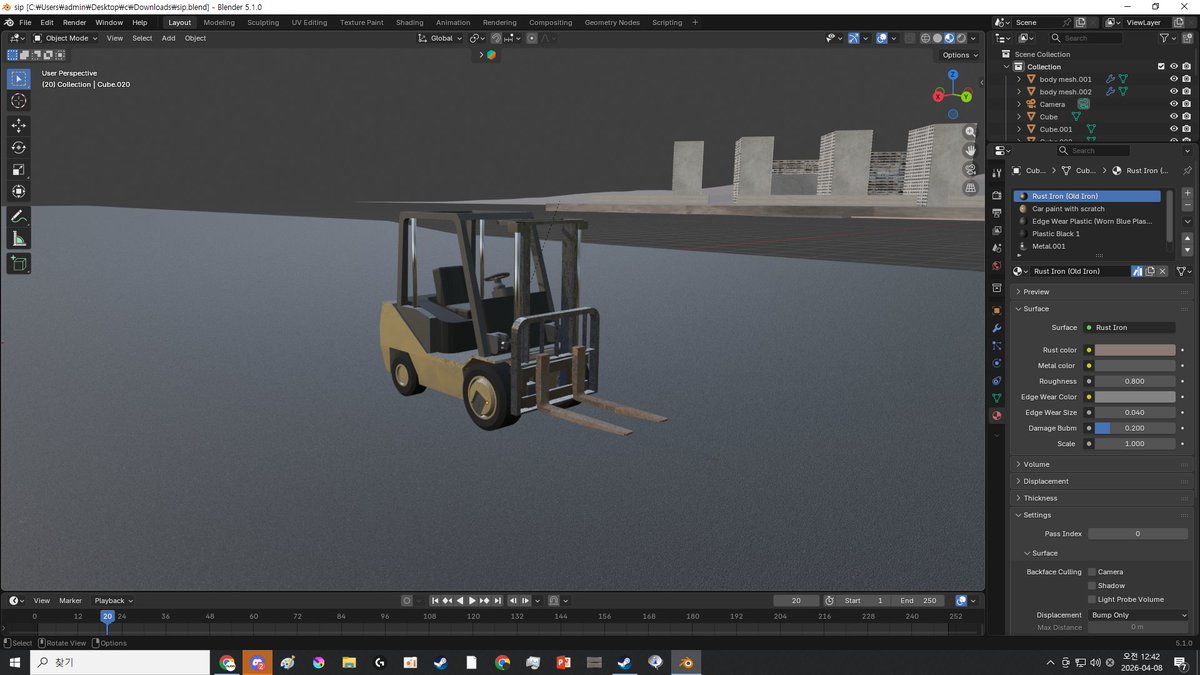Enable Light Probe Volume checkbox
Screen dimensions: 1200x675
click(1092, 599)
